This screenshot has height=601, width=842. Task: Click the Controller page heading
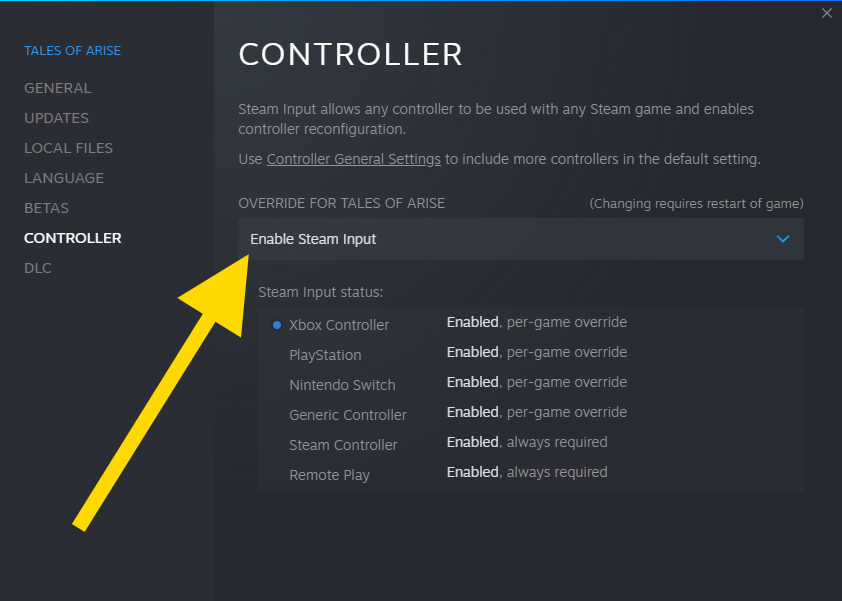[350, 54]
